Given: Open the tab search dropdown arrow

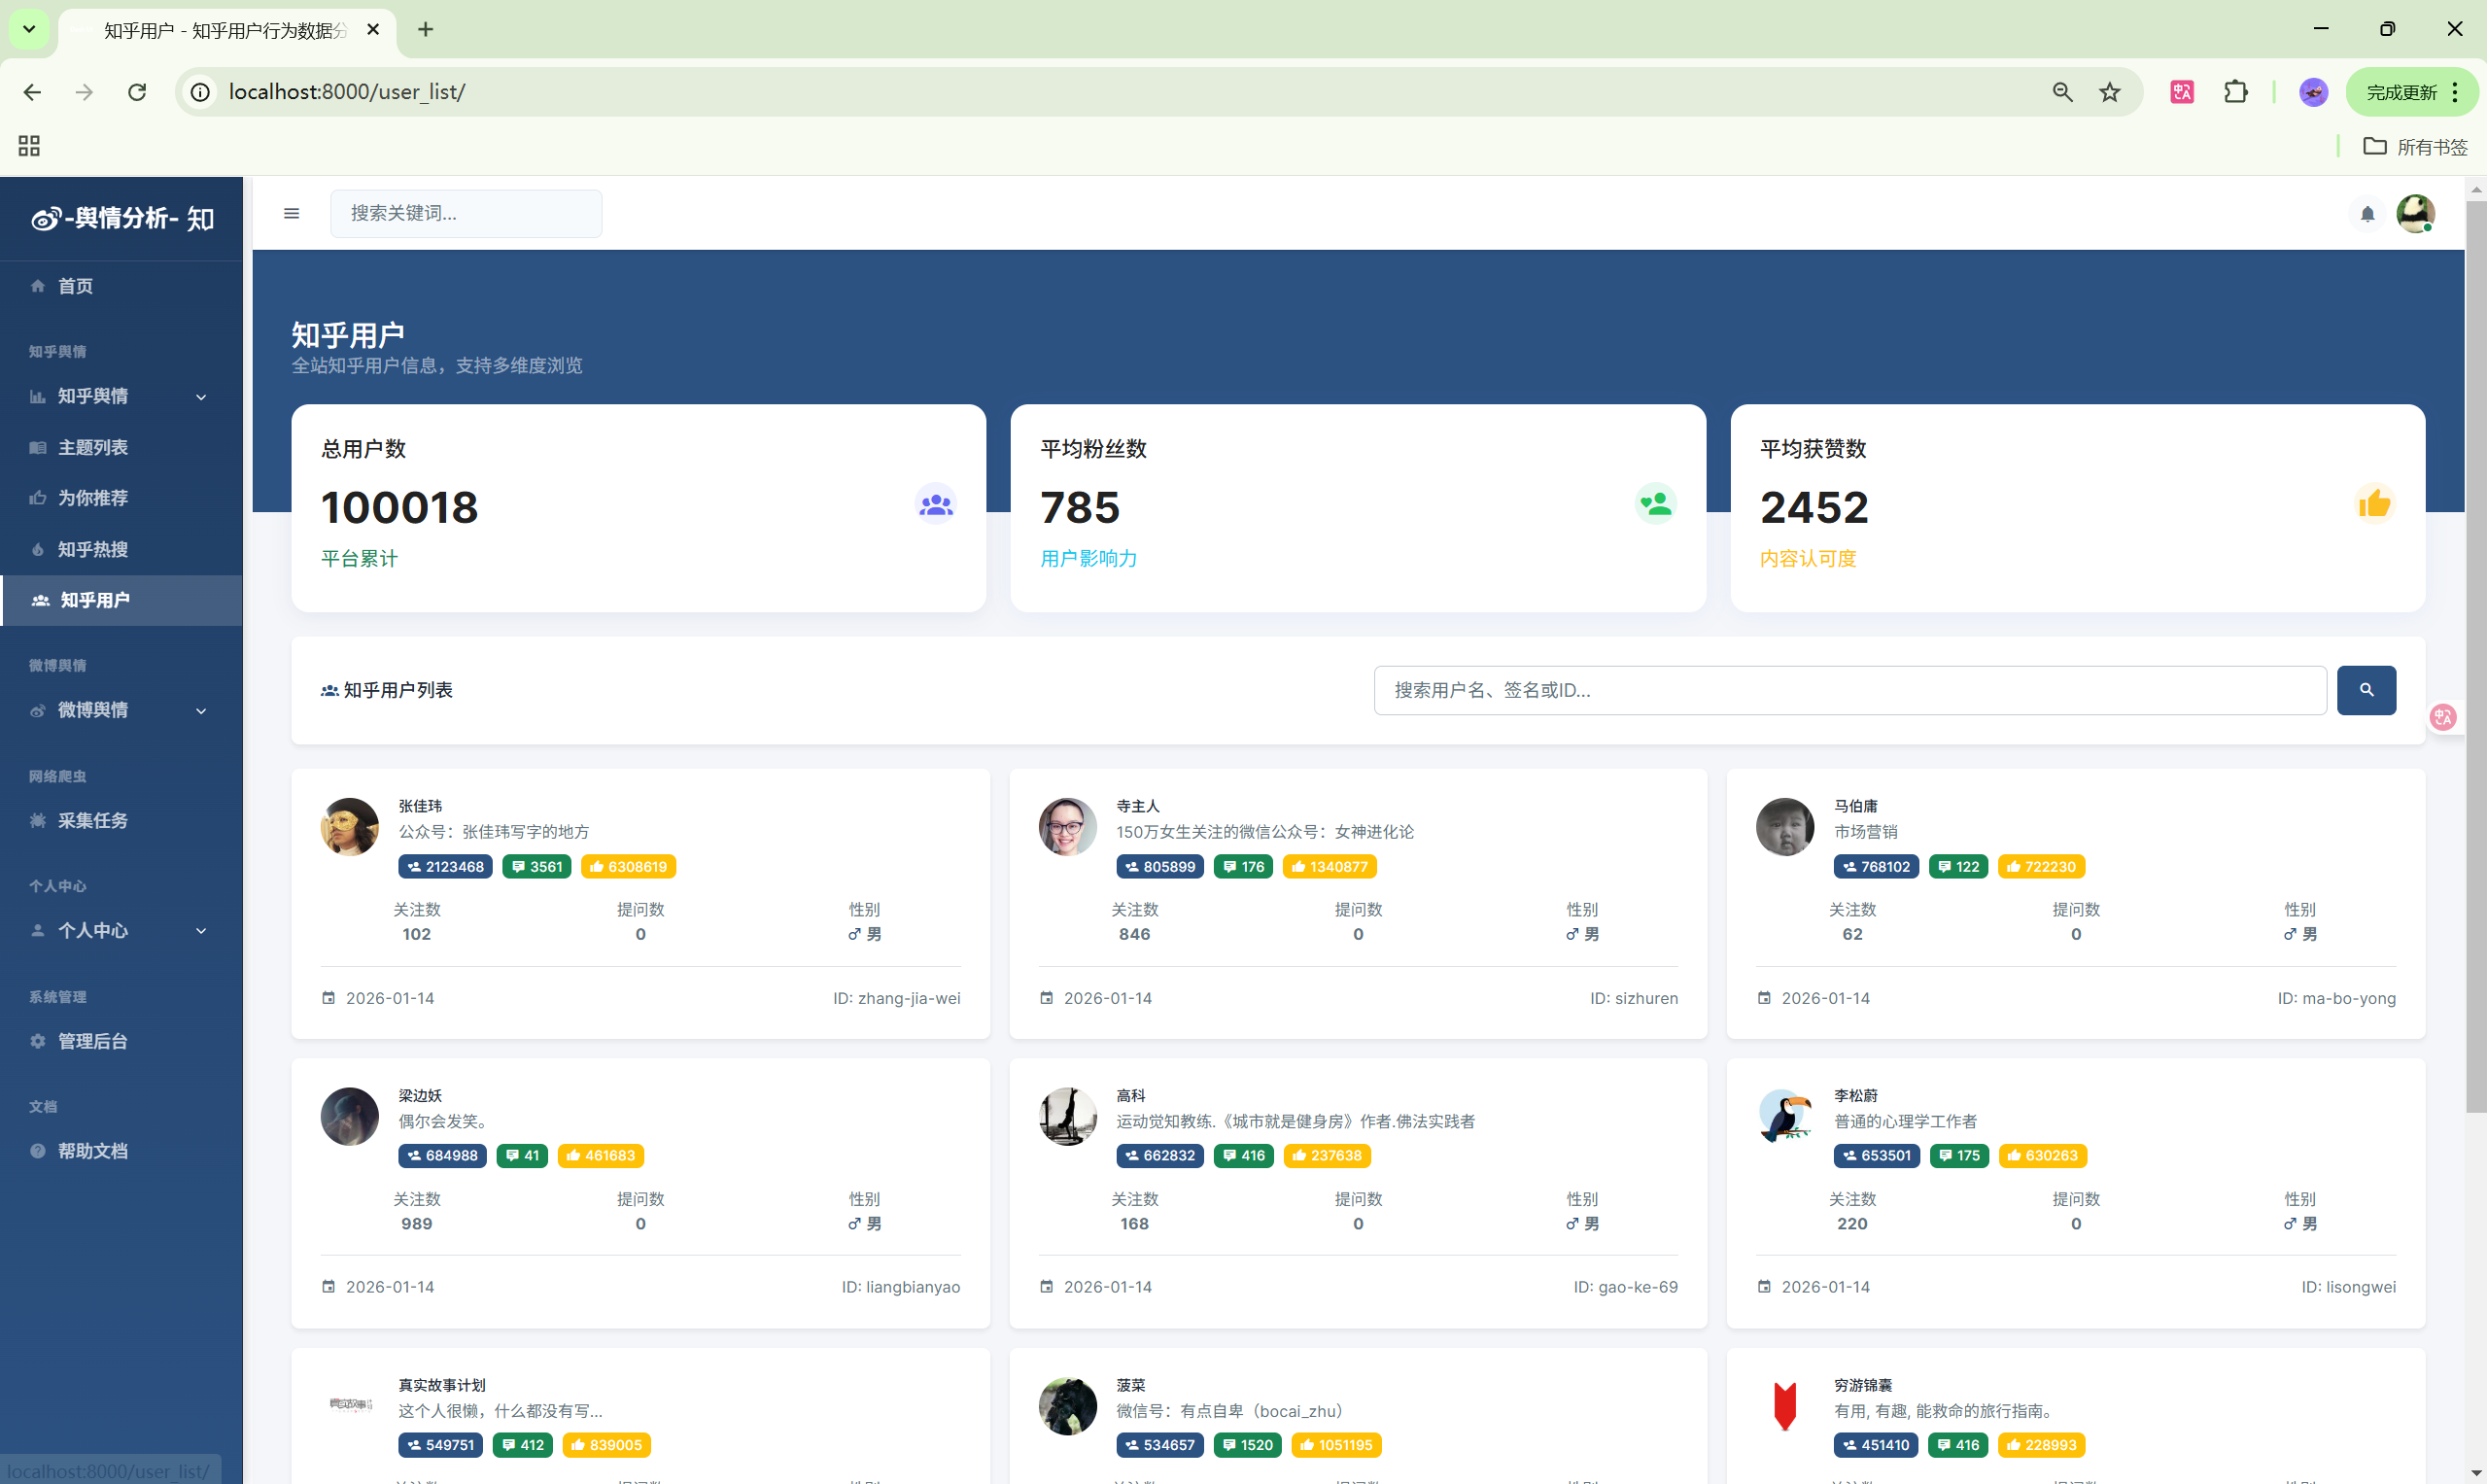Looking at the screenshot, I should coord(29,29).
